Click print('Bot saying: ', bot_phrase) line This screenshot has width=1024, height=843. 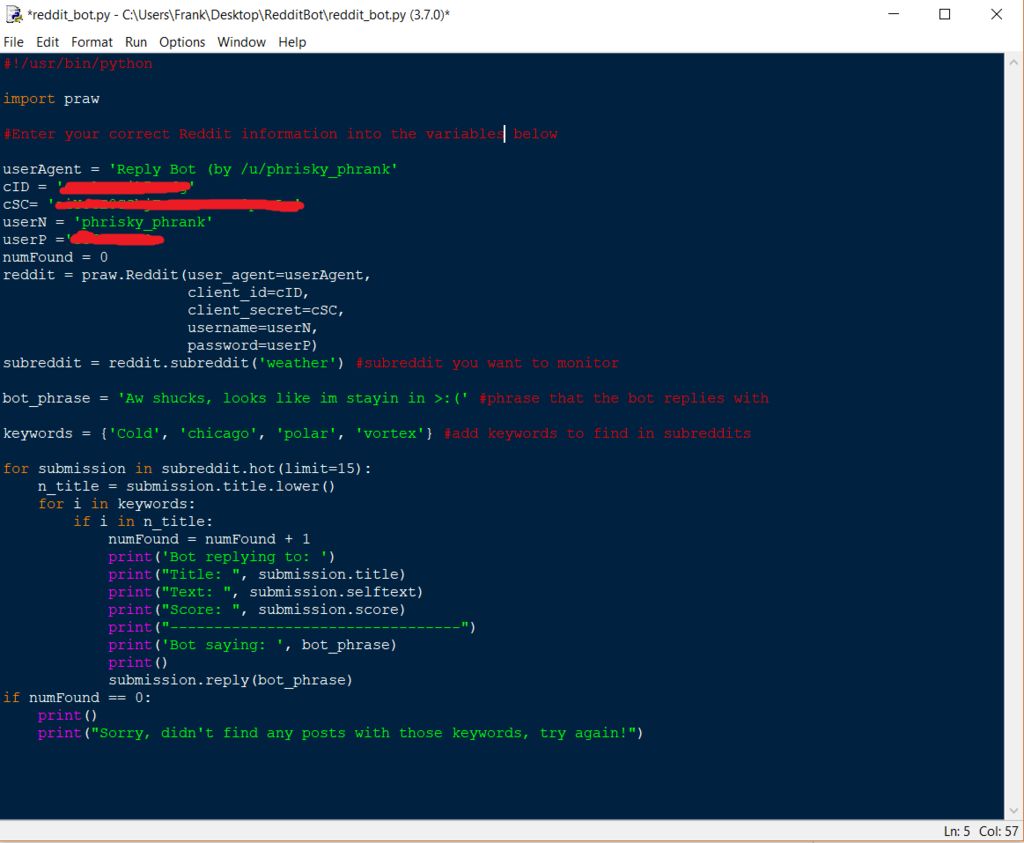click(252, 645)
